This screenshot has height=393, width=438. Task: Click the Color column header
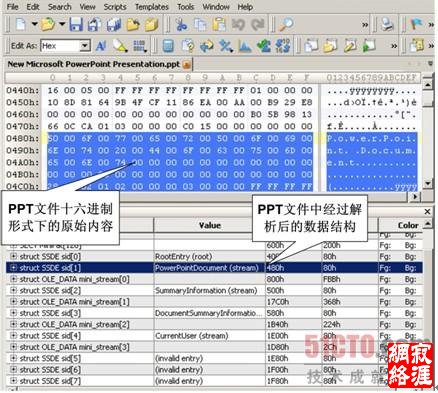(408, 226)
